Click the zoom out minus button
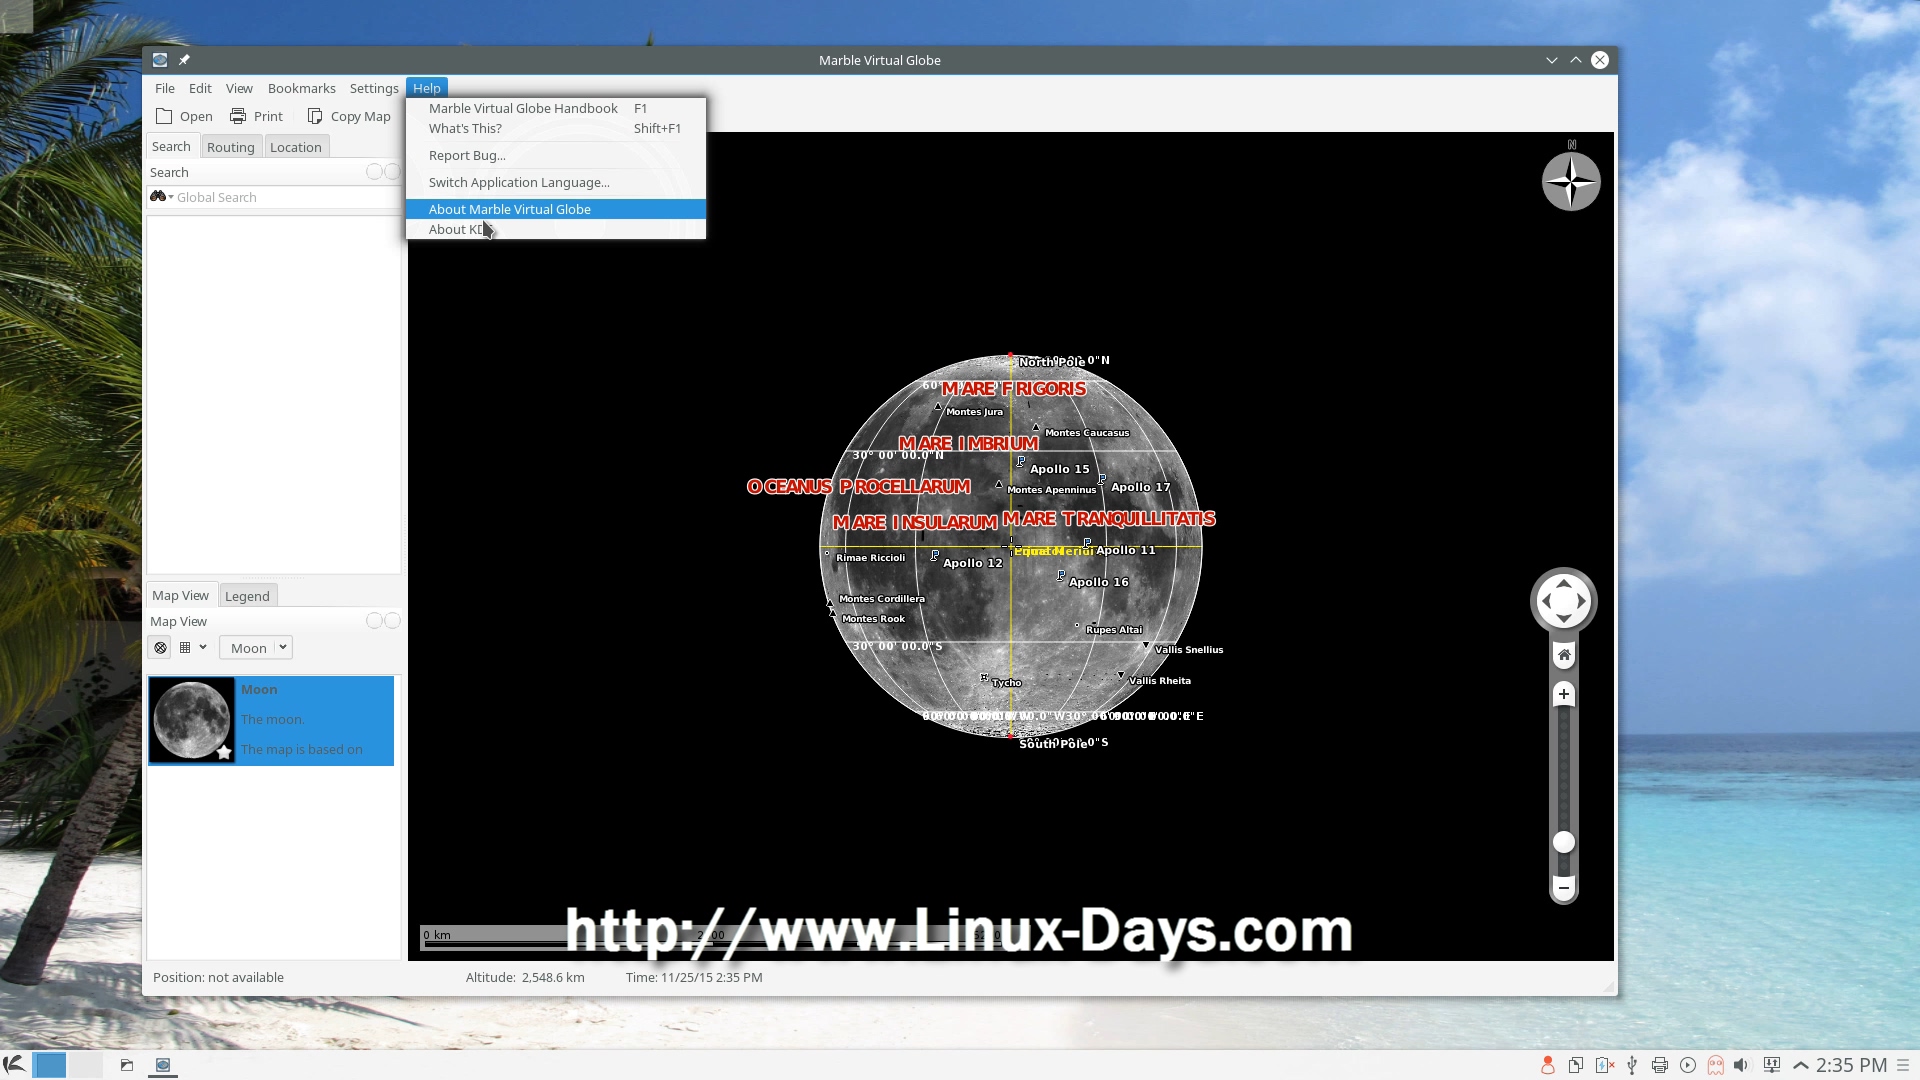This screenshot has width=1920, height=1080. pos(1564,887)
